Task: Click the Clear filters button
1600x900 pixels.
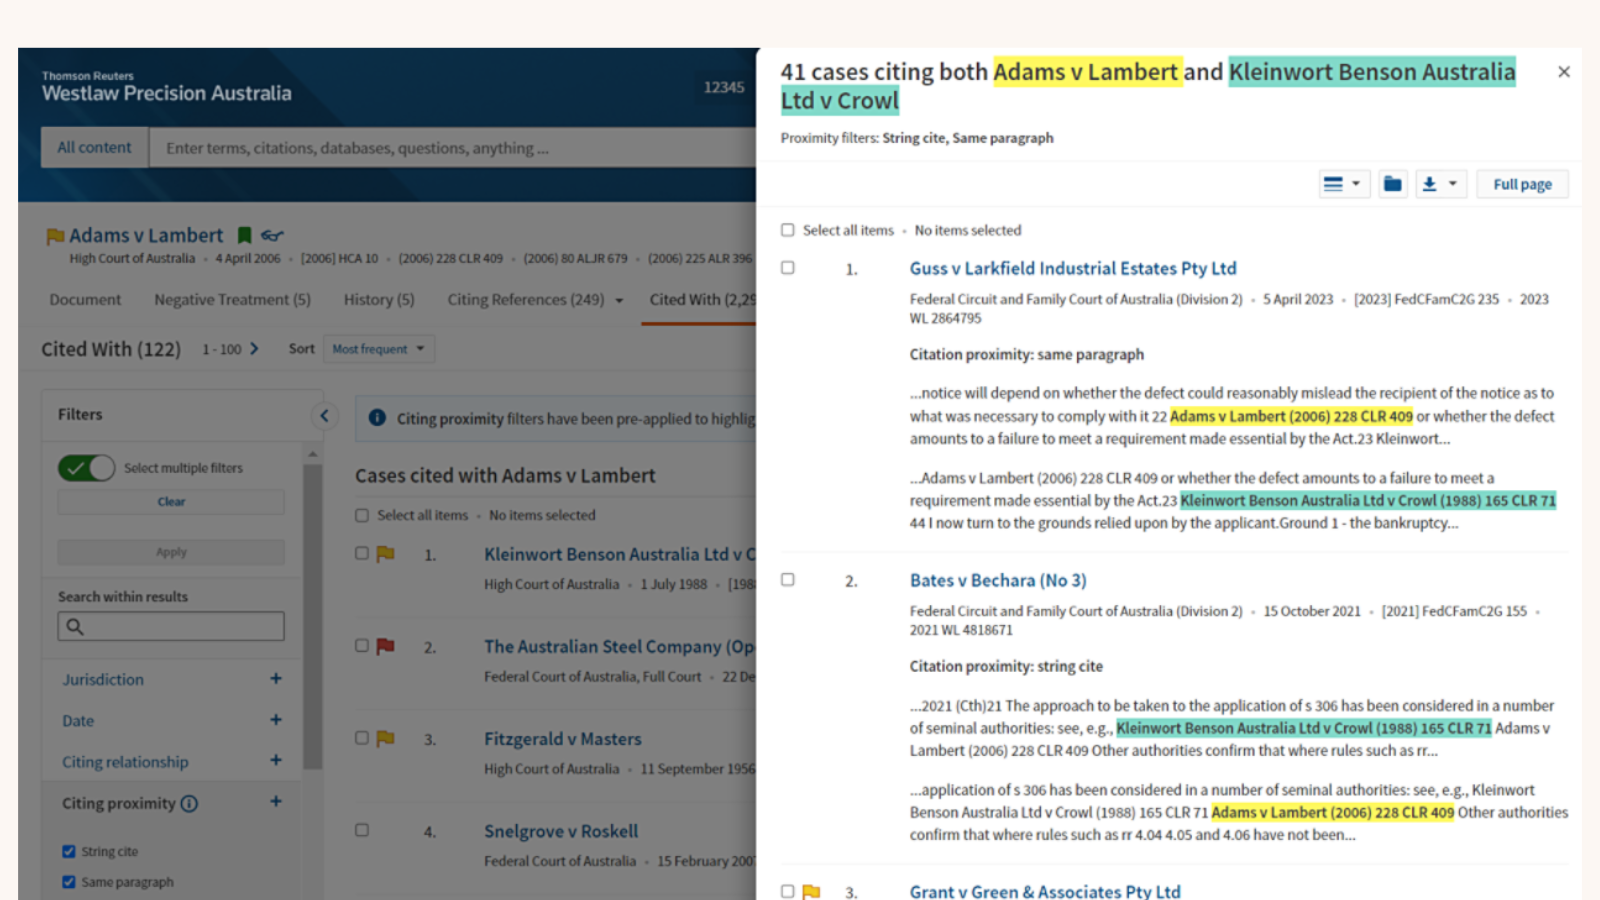Action: pos(171,502)
